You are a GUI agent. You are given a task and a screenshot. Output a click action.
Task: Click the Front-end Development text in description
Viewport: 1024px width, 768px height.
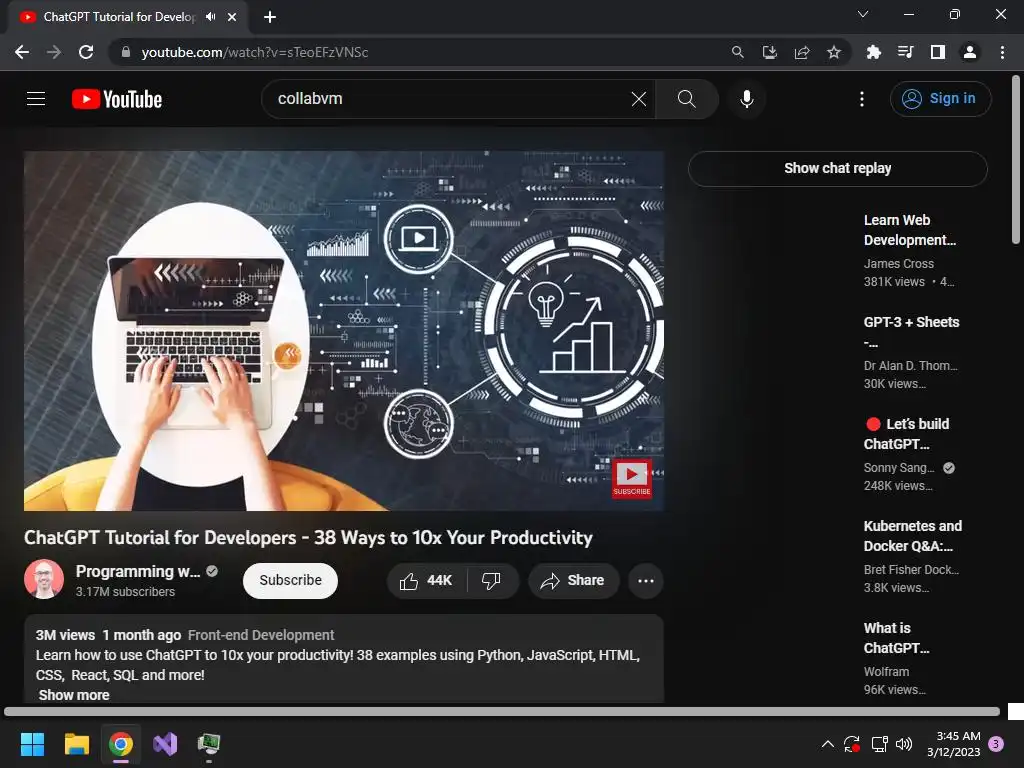261,635
